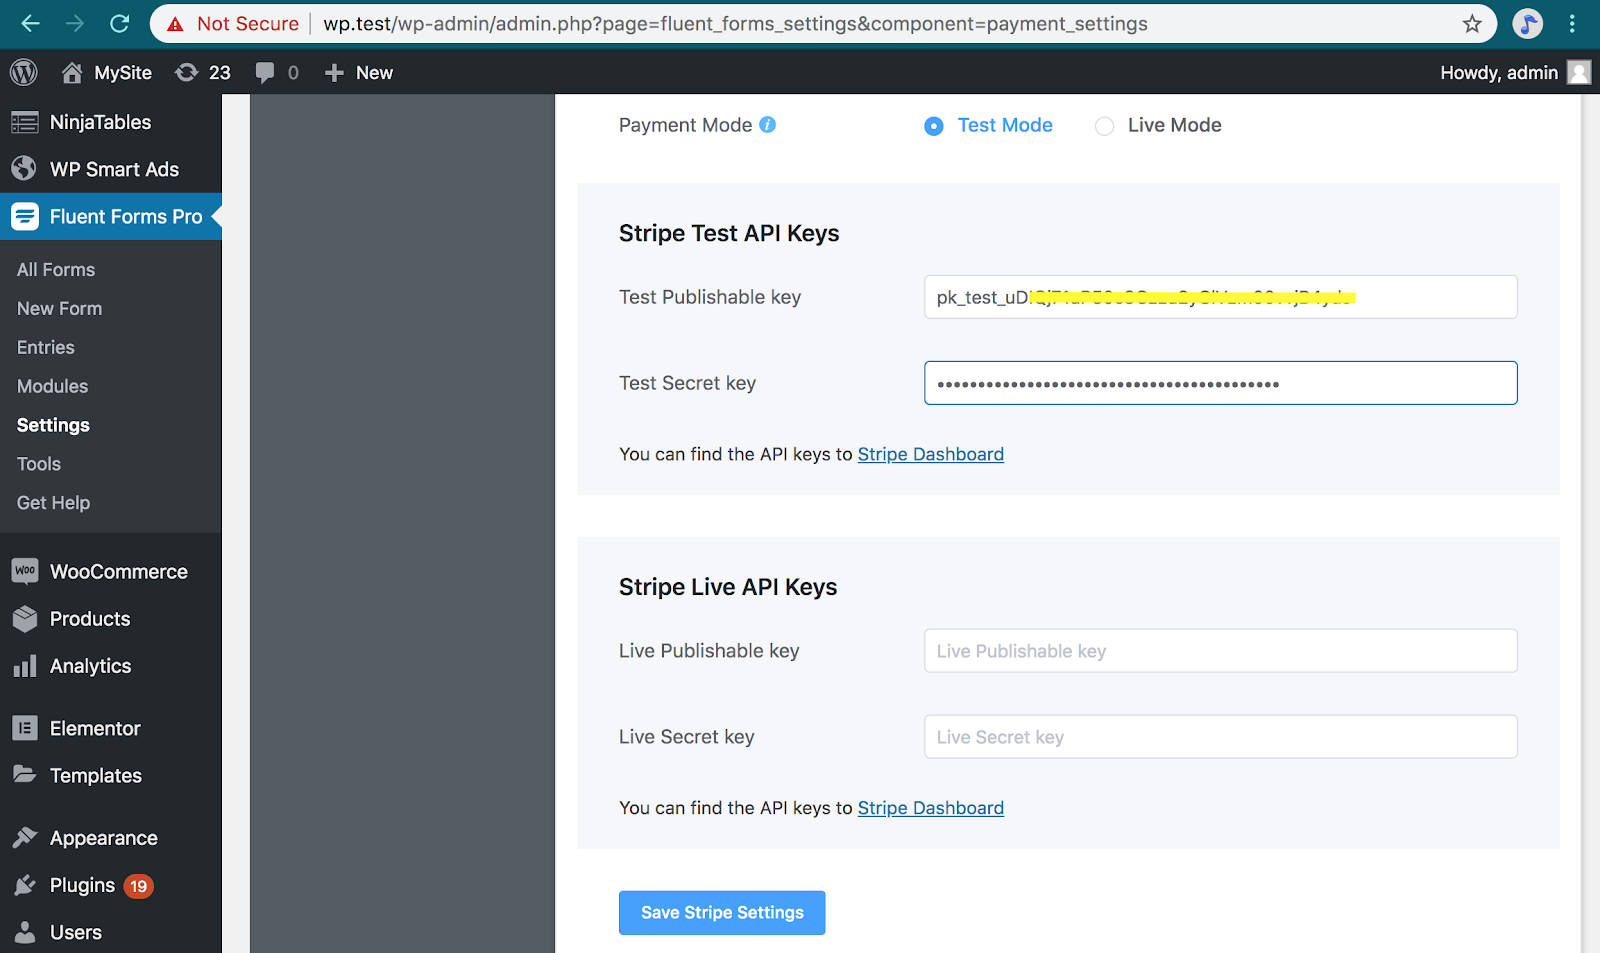Open the Analytics menu label
Screen dimensions: 1600x953
click(x=91, y=666)
